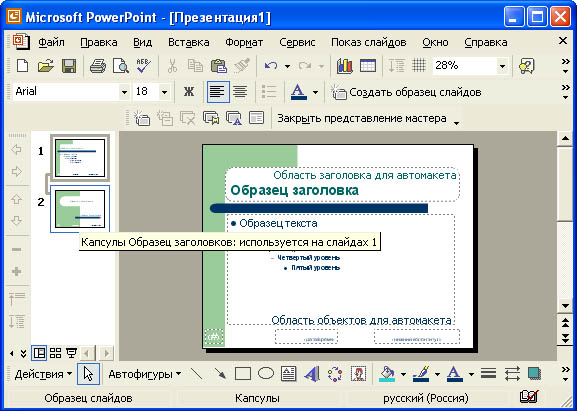Select the Line drawing tool
Image resolution: width=577 pixels, height=411 pixels.
pyautogui.click(x=197, y=374)
